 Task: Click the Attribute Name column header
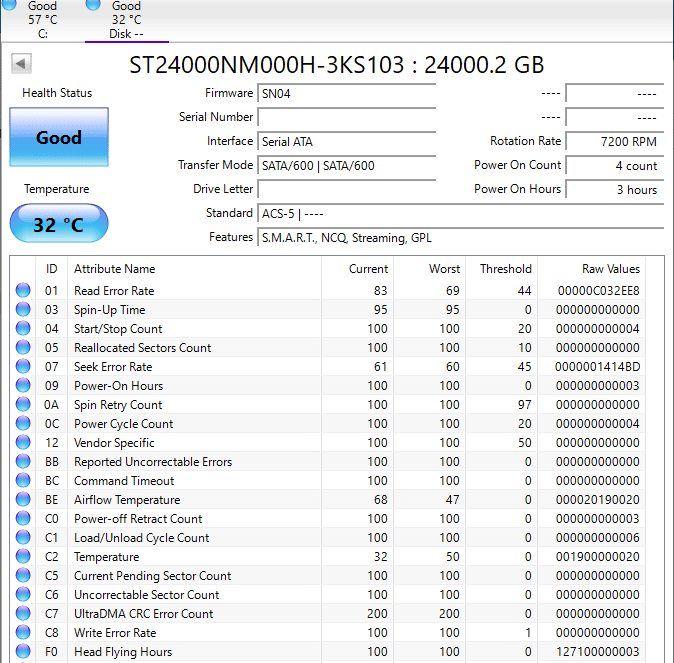(194, 269)
